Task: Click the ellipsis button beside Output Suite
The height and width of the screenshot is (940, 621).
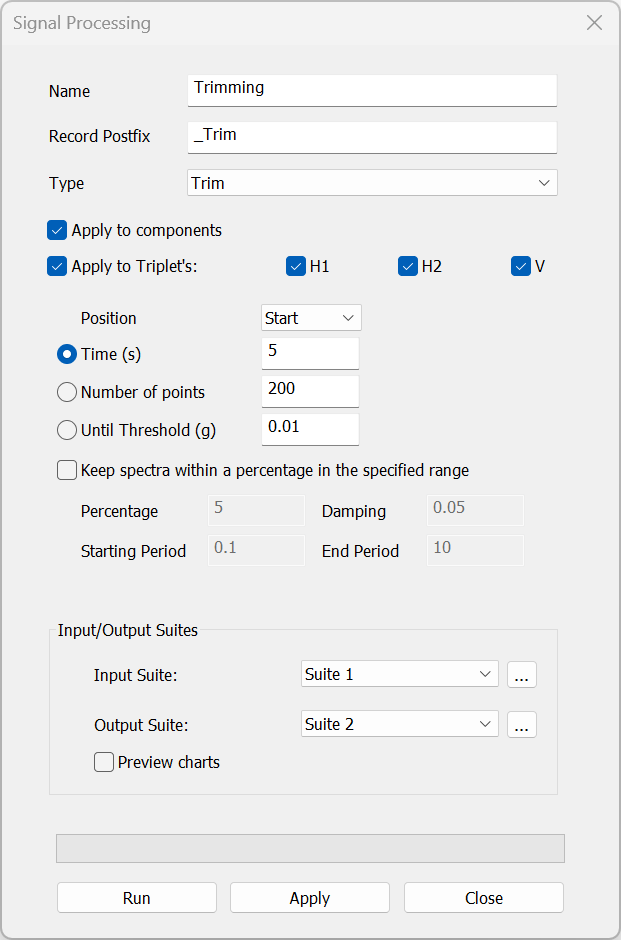Action: click(521, 725)
